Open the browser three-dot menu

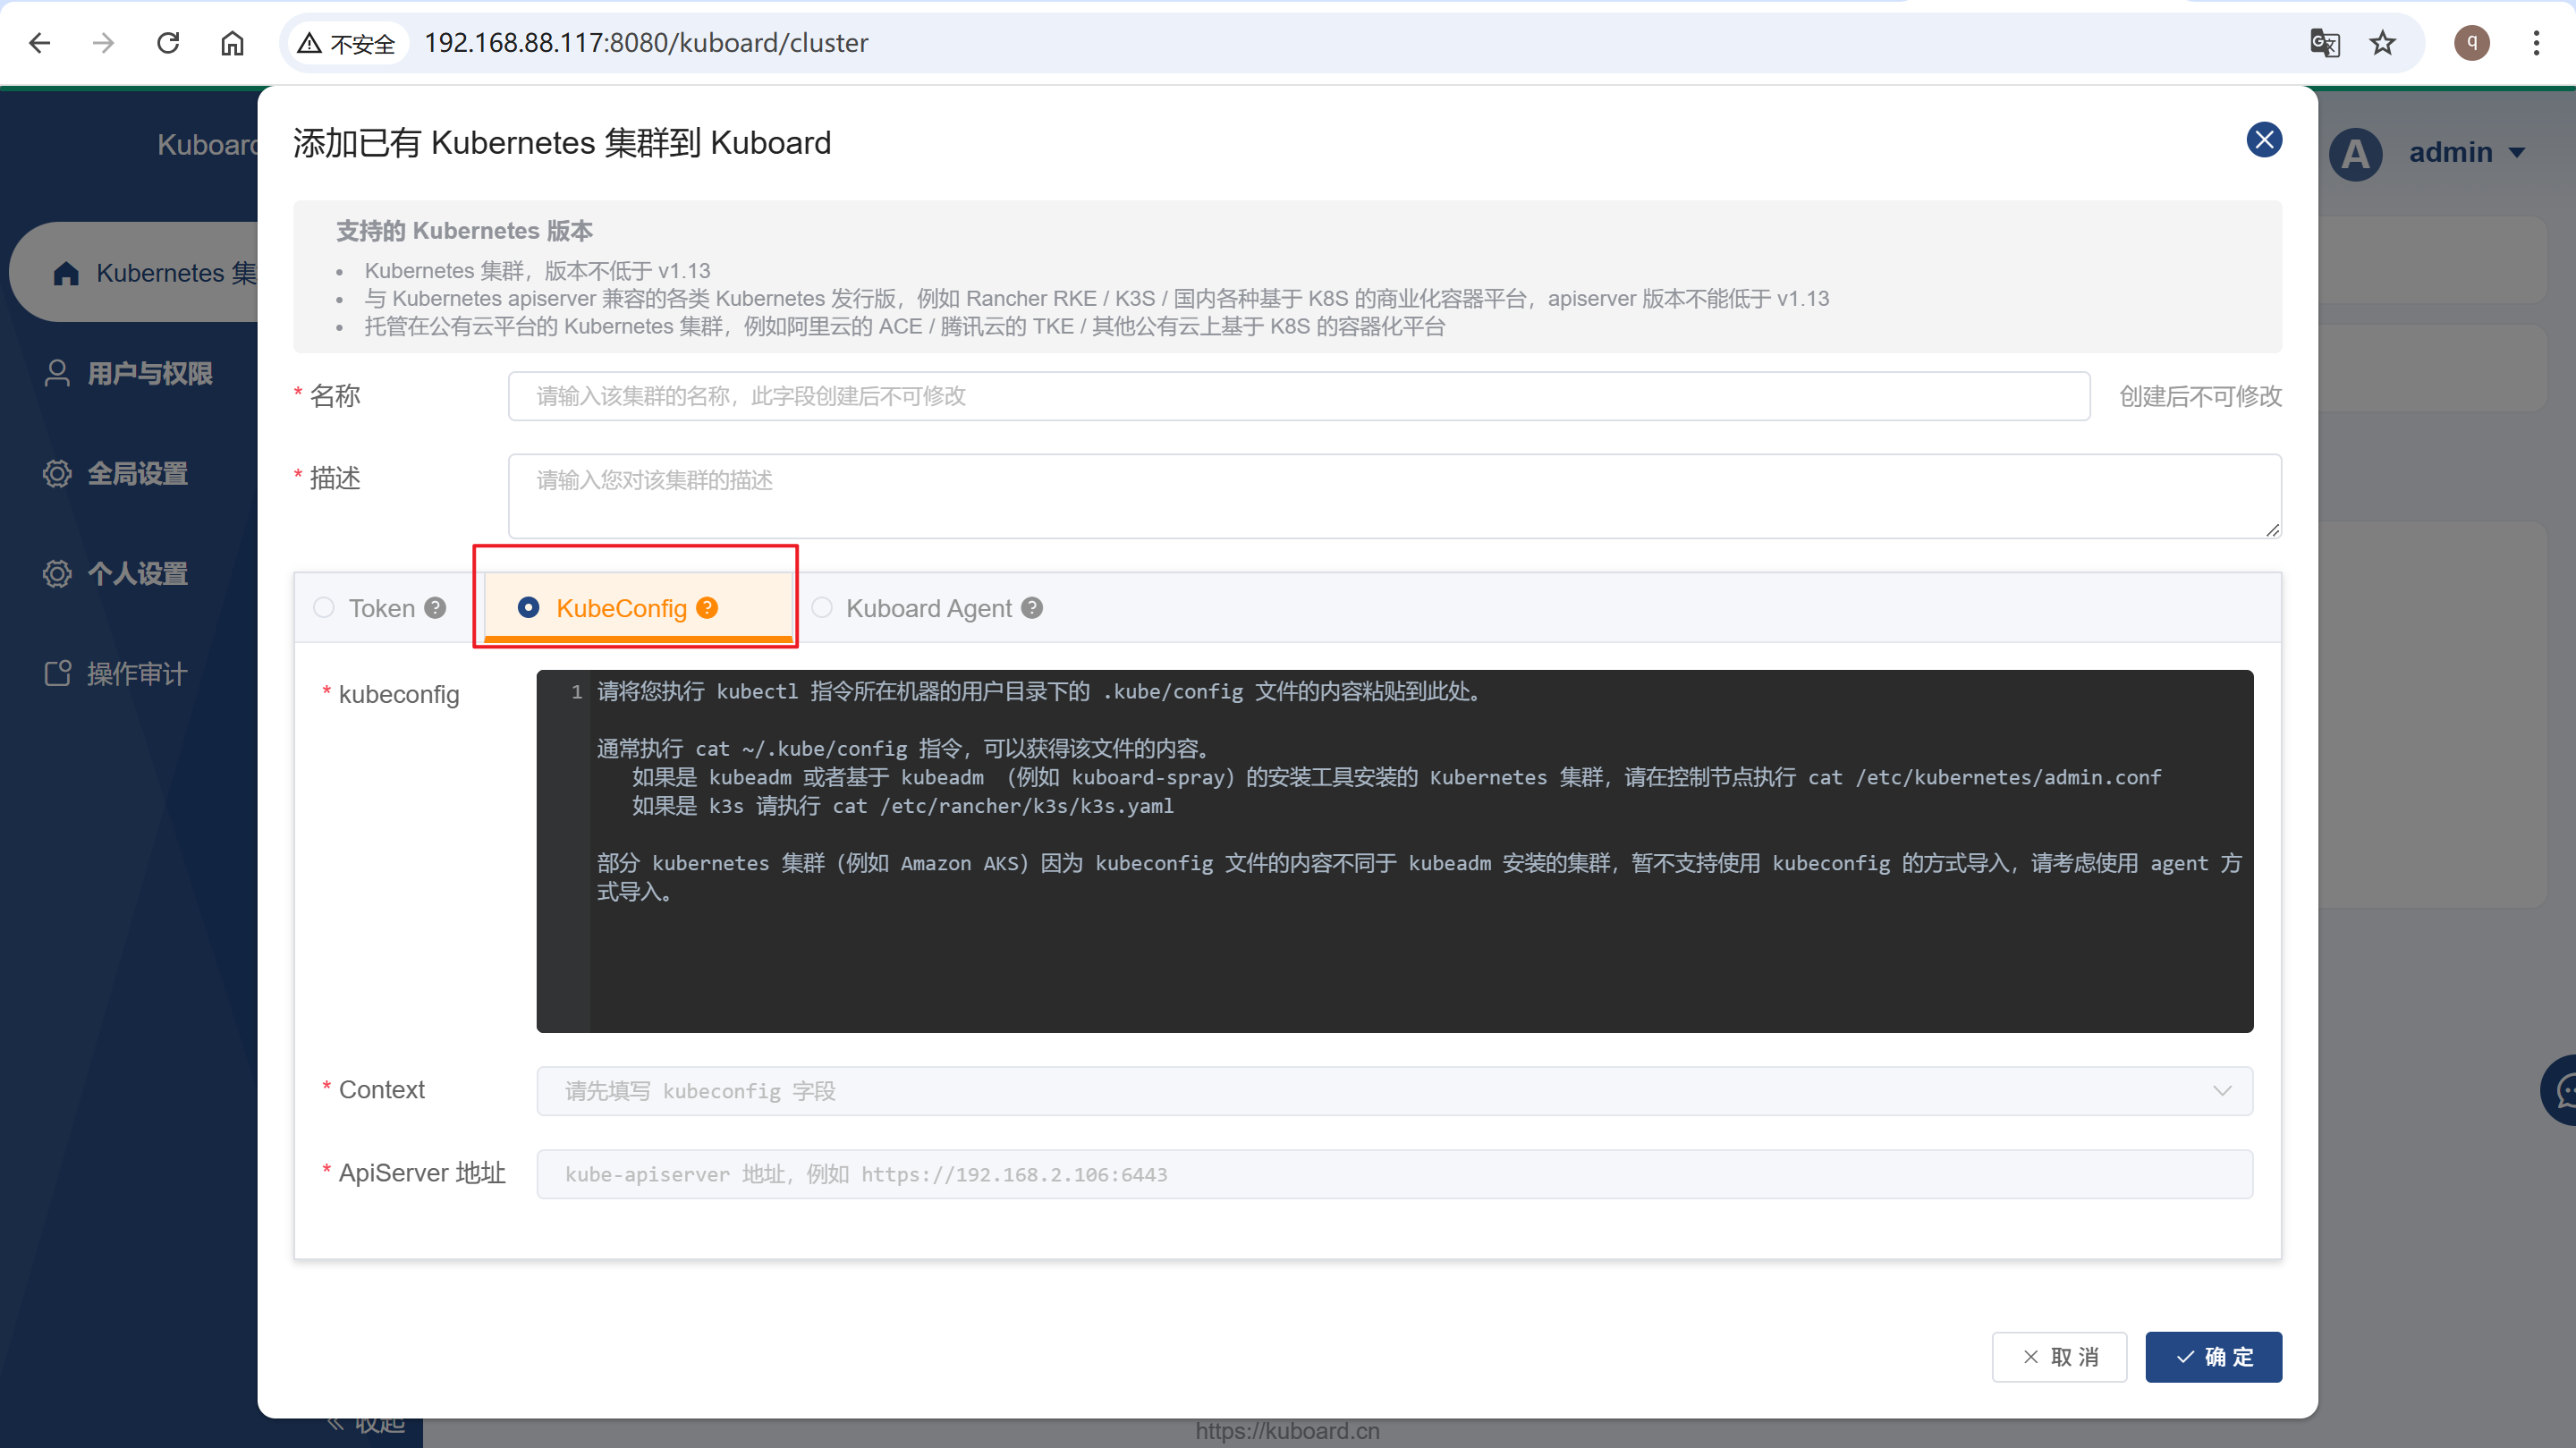2536,43
